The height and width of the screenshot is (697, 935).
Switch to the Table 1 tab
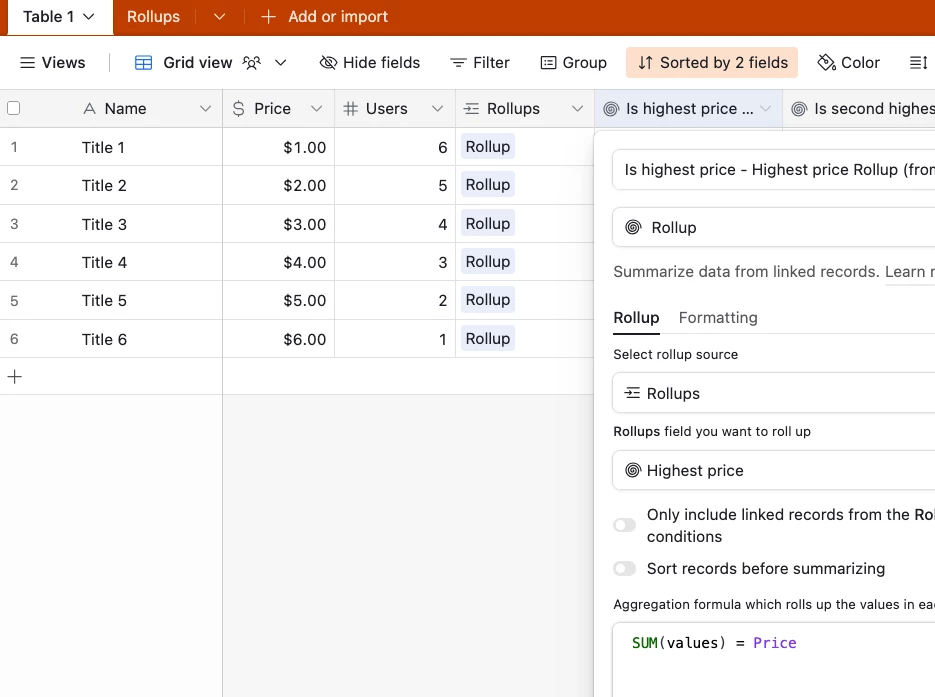[58, 17]
